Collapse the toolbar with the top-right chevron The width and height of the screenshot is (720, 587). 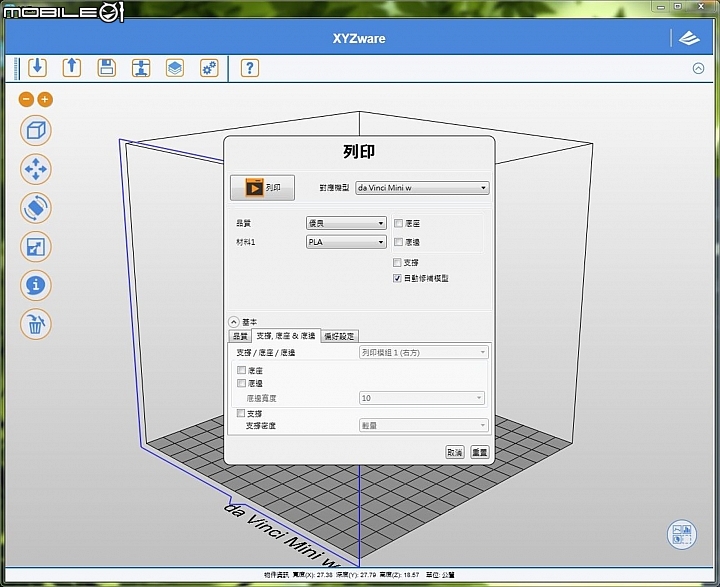click(x=698, y=68)
